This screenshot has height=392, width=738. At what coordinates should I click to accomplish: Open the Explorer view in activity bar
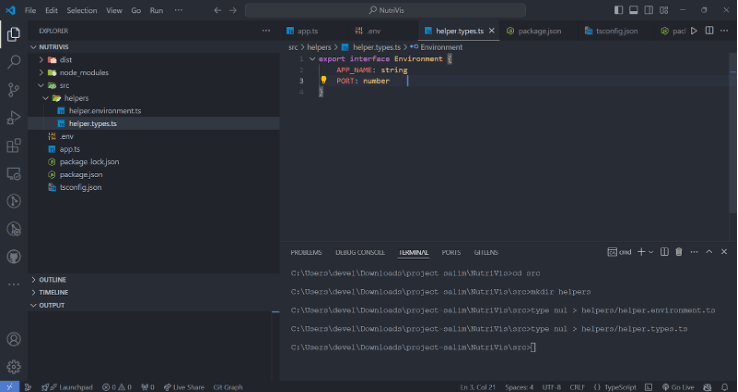click(14, 34)
